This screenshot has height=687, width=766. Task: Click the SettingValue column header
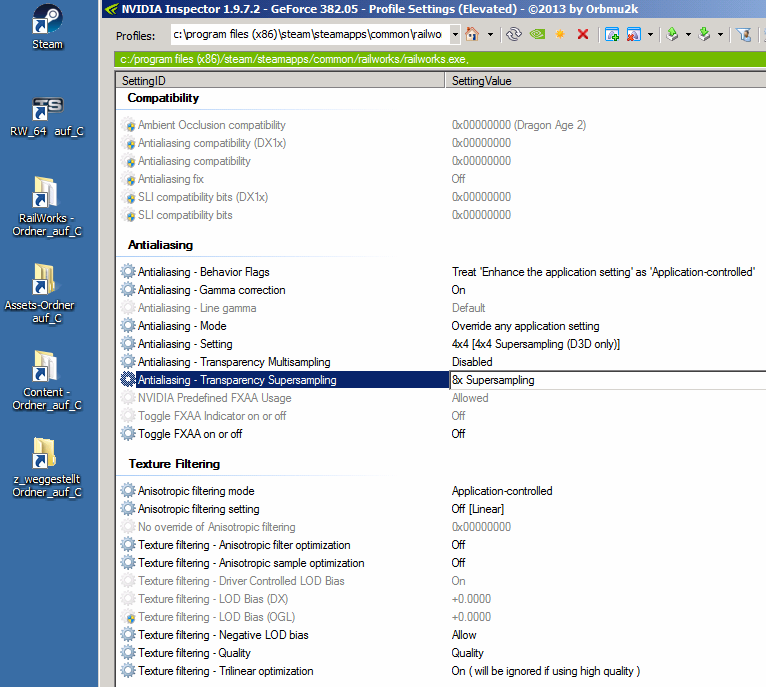tap(606, 81)
